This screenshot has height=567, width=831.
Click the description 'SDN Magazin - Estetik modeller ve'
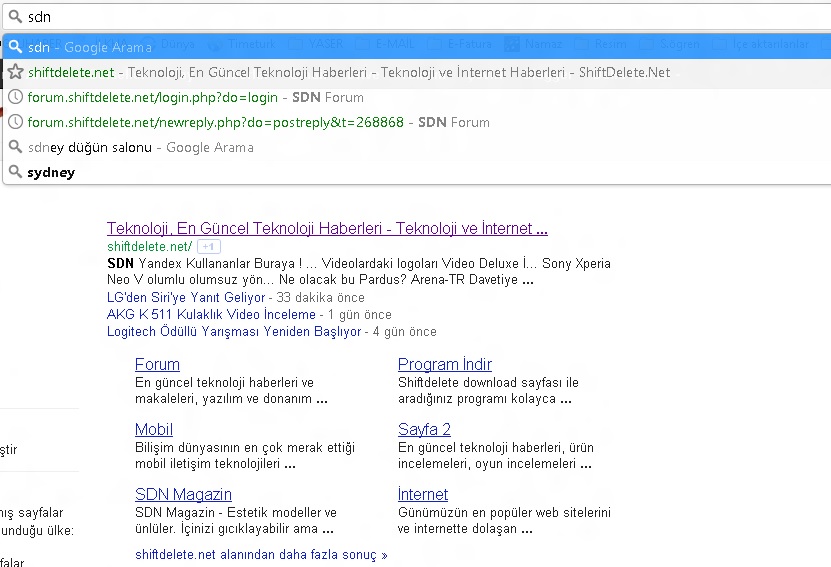point(236,512)
